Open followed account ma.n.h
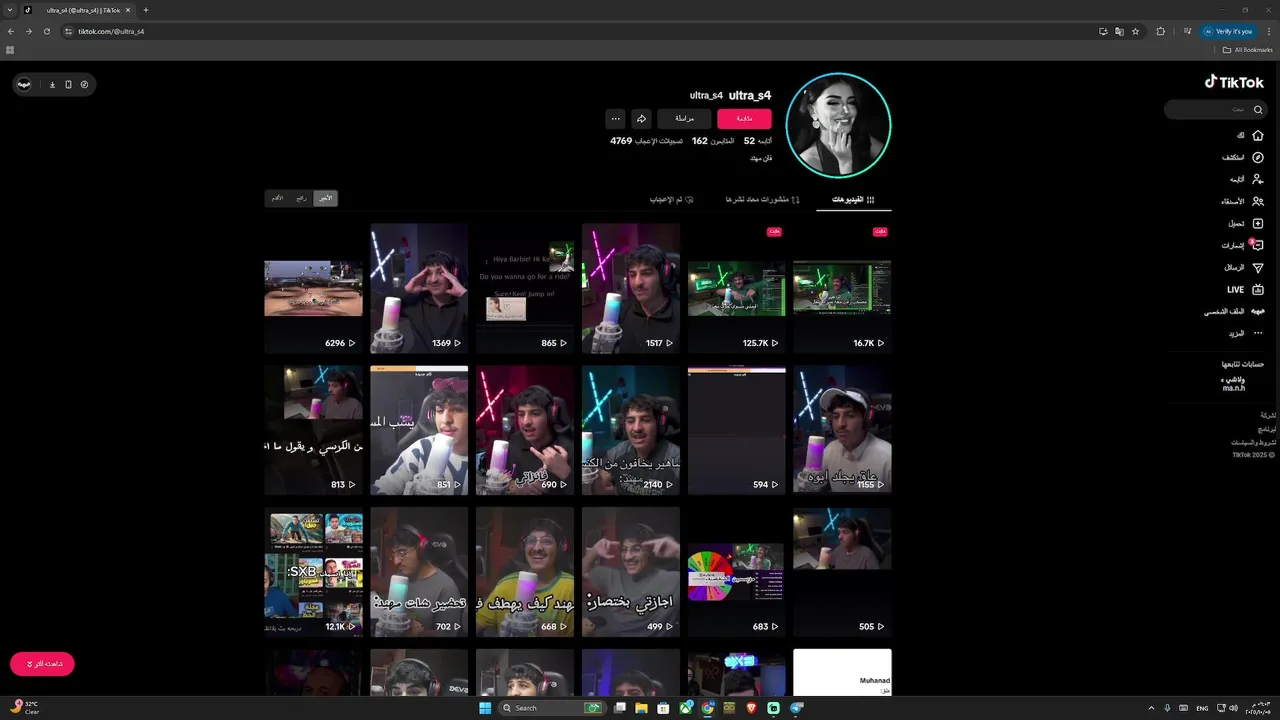 click(x=1233, y=383)
